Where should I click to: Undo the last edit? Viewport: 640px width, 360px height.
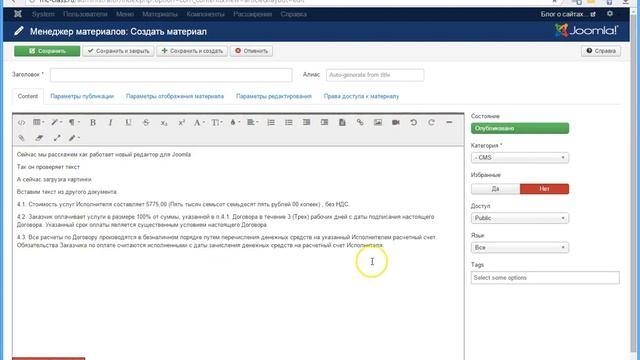(x=413, y=122)
